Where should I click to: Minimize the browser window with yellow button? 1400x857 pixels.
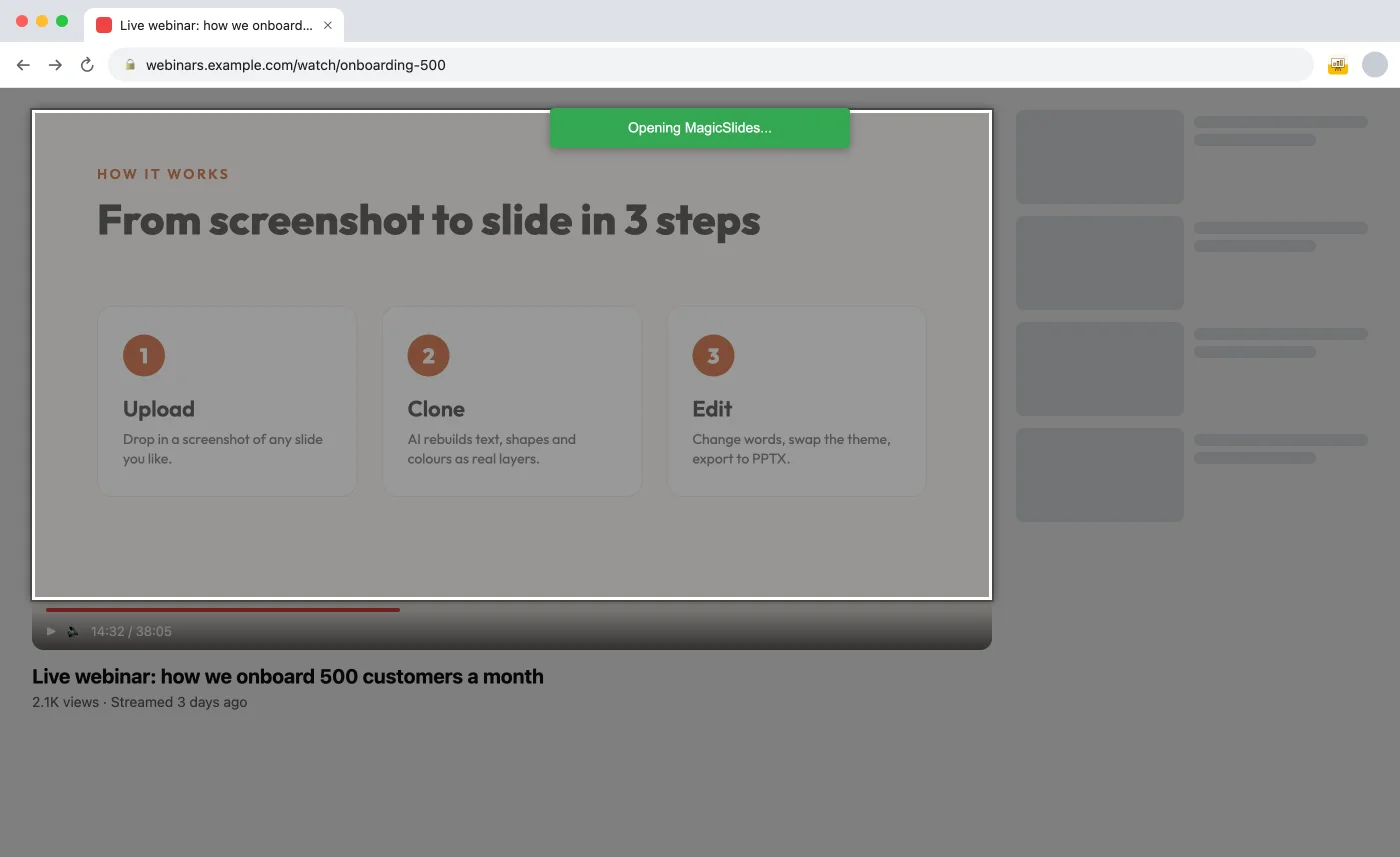42,21
